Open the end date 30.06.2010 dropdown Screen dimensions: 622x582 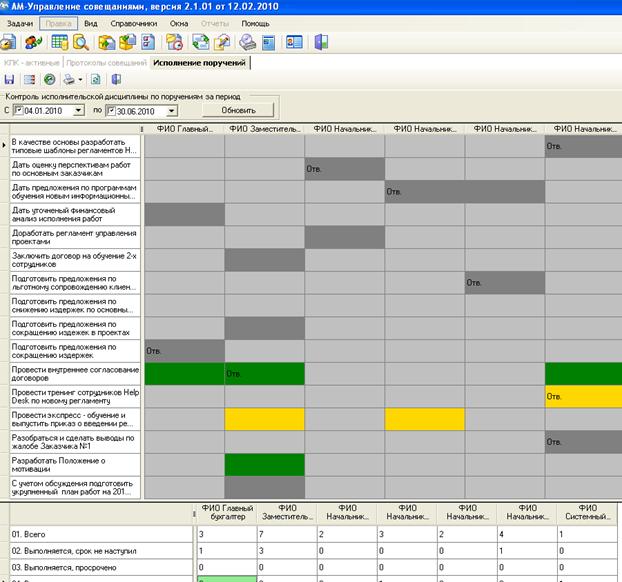(x=172, y=110)
